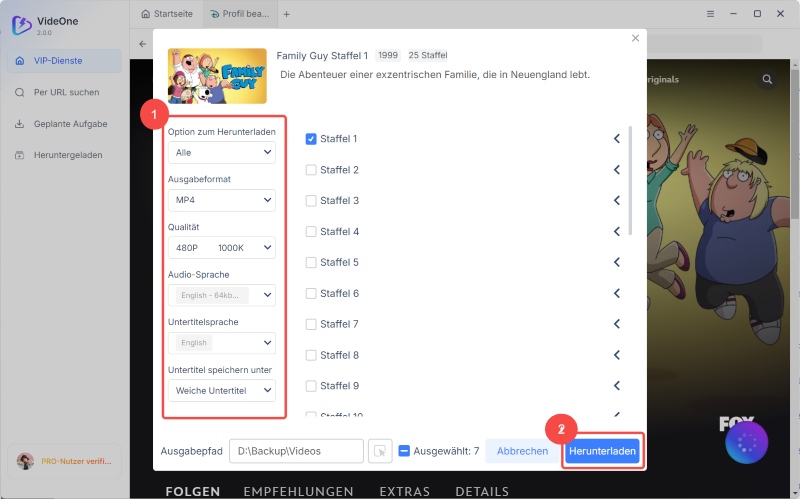Viewport: 800px width, 499px height.
Task: Toggle the Ausgewählt select-all checkbox
Action: [x=404, y=451]
